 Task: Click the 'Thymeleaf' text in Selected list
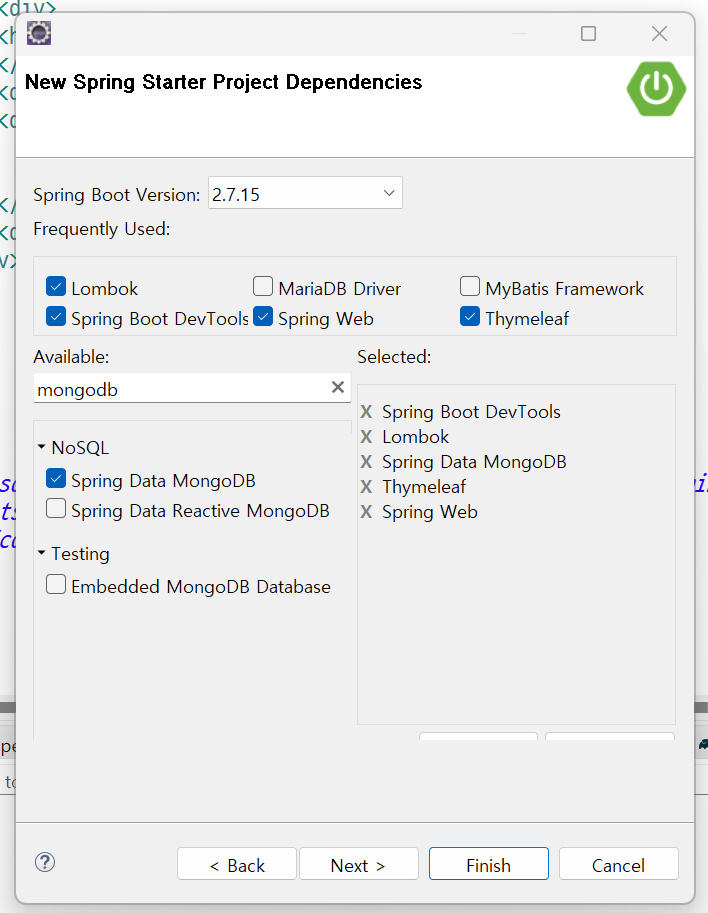point(424,487)
